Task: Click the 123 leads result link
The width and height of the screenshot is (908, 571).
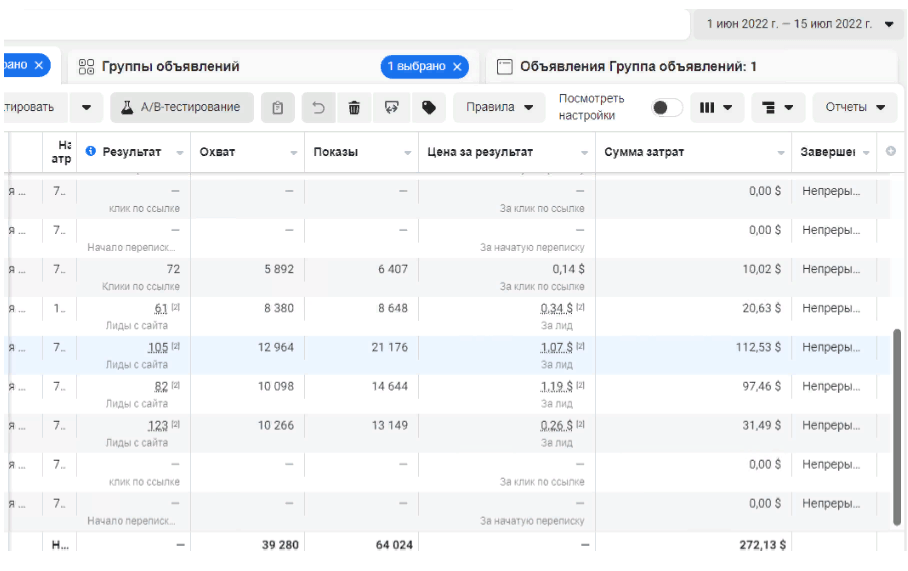Action: click(x=158, y=426)
